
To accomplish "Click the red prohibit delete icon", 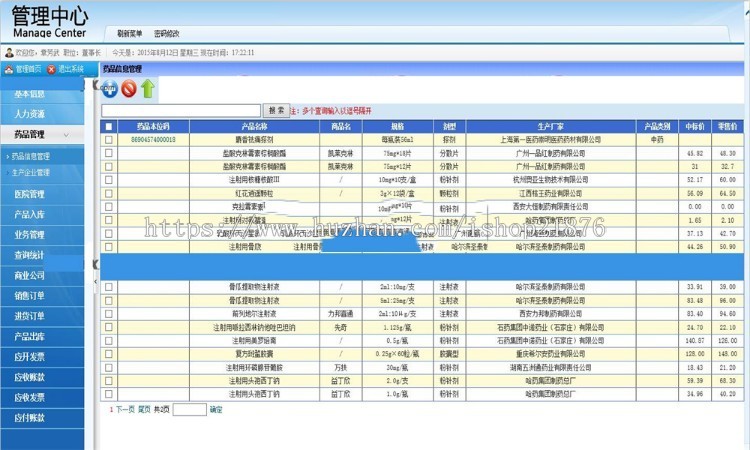I will (x=128, y=89).
